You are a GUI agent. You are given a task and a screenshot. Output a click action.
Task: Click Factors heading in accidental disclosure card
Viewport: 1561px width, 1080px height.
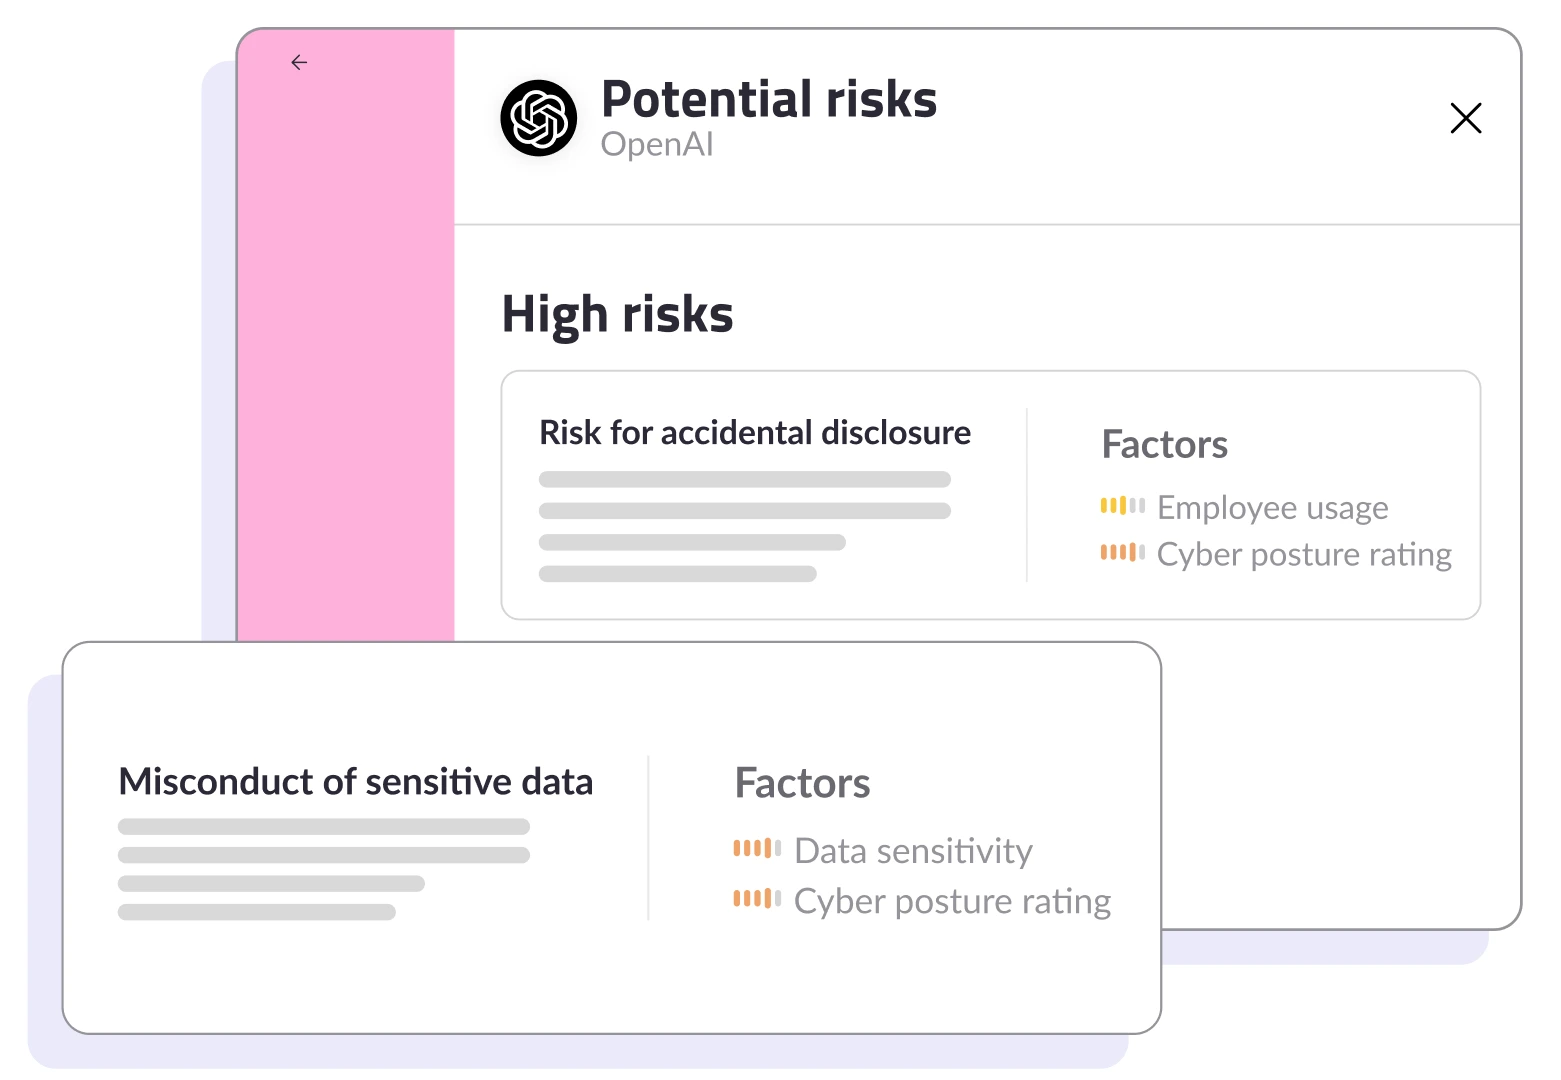[1164, 445]
